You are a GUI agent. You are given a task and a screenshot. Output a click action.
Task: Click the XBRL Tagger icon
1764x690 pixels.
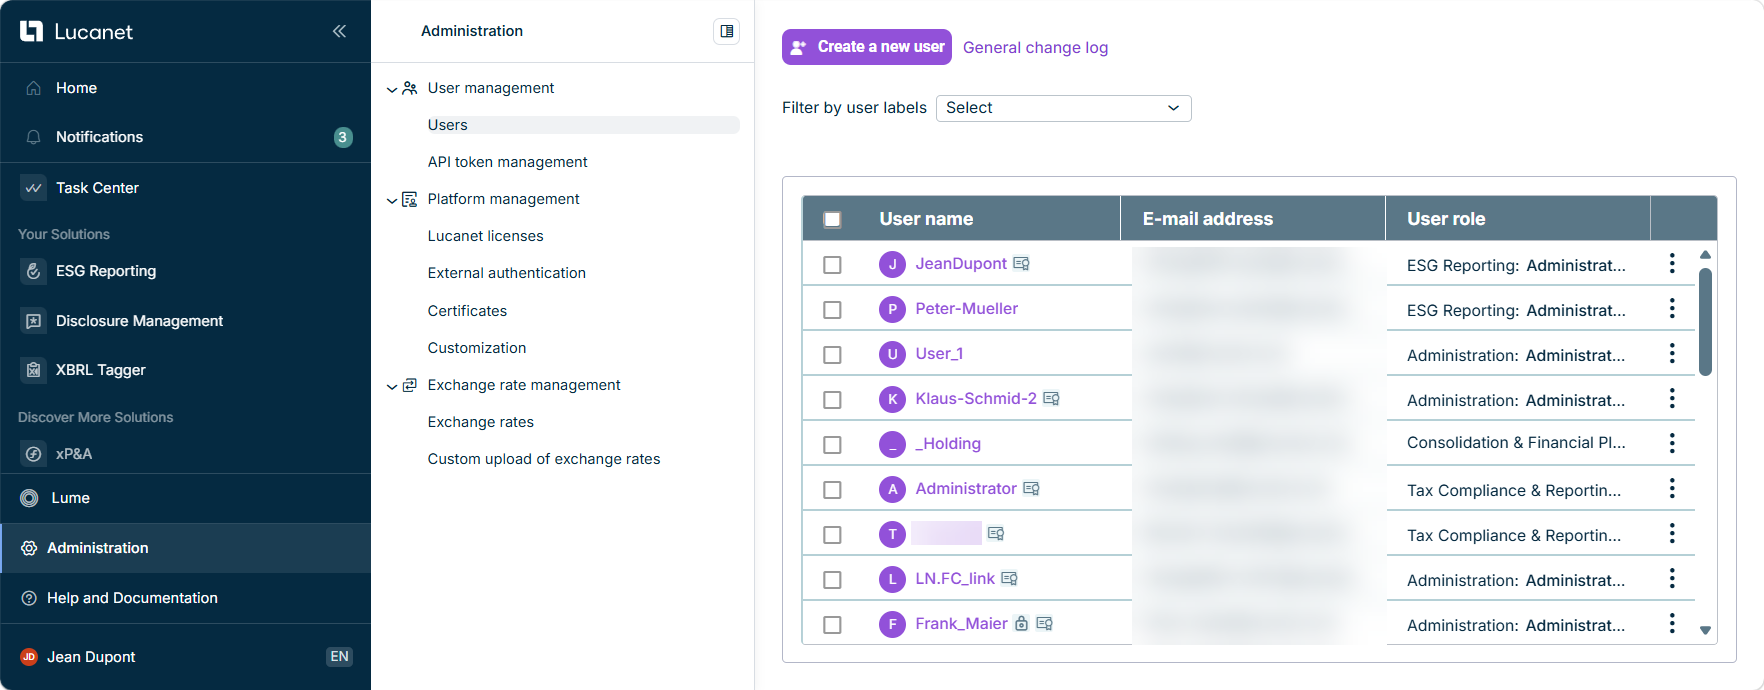pyautogui.click(x=34, y=370)
